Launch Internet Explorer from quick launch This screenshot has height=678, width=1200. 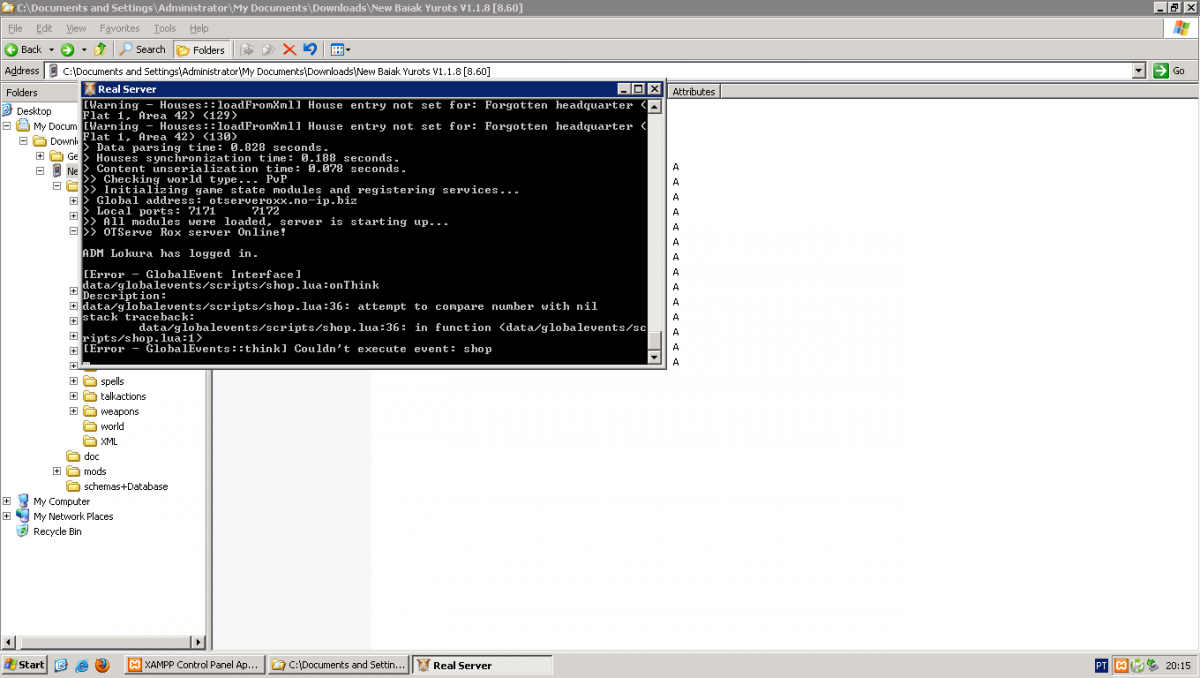[x=82, y=664]
